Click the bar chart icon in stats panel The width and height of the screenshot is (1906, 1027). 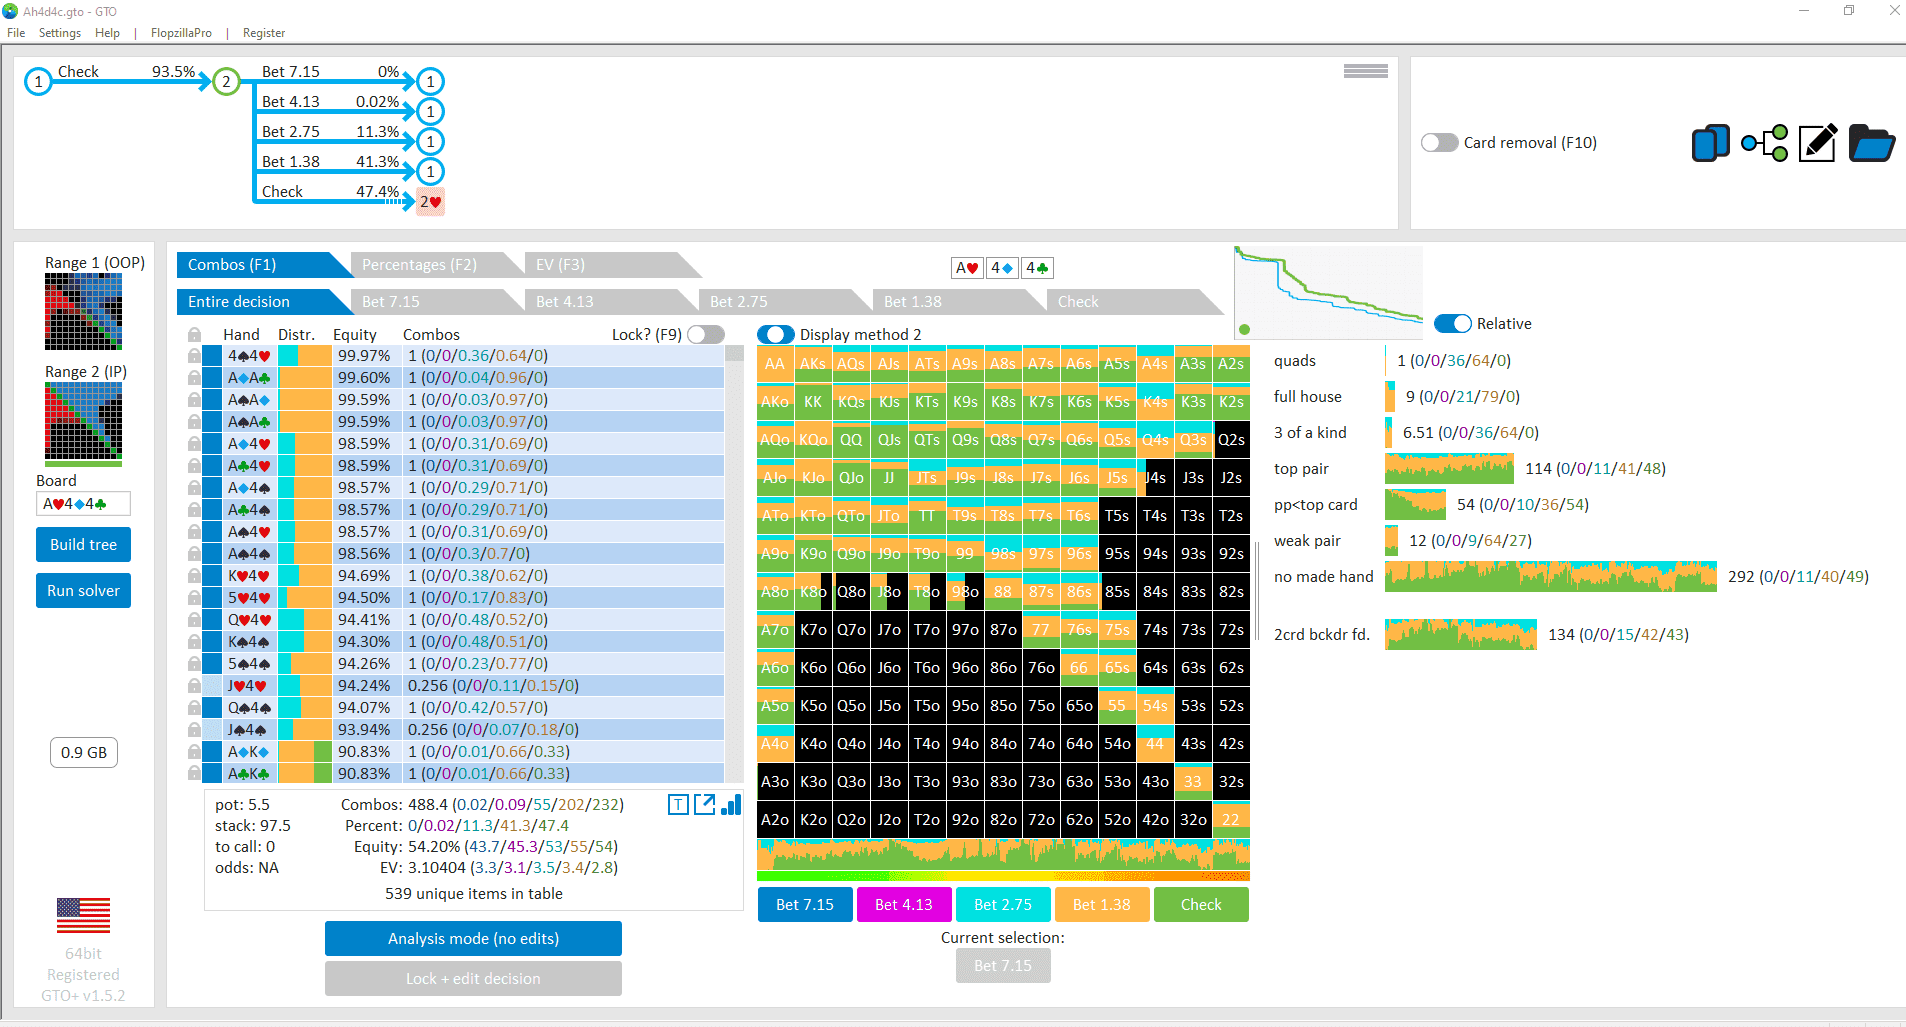pyautogui.click(x=732, y=805)
